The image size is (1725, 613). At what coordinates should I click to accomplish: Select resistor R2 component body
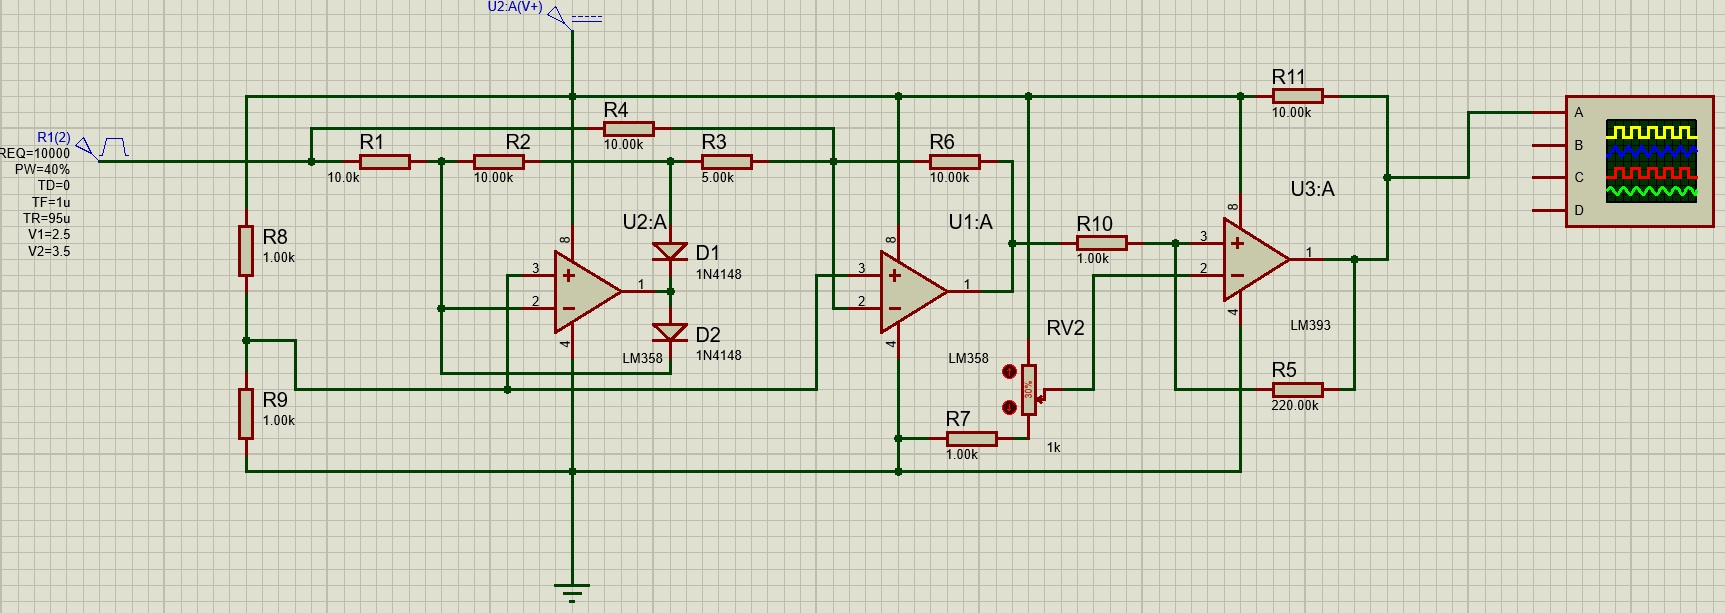499,162
